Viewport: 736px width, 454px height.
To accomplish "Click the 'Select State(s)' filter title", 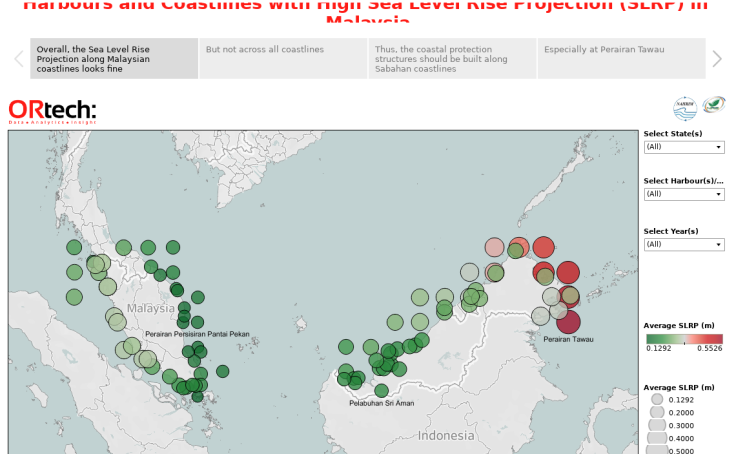I will (x=673, y=133).
